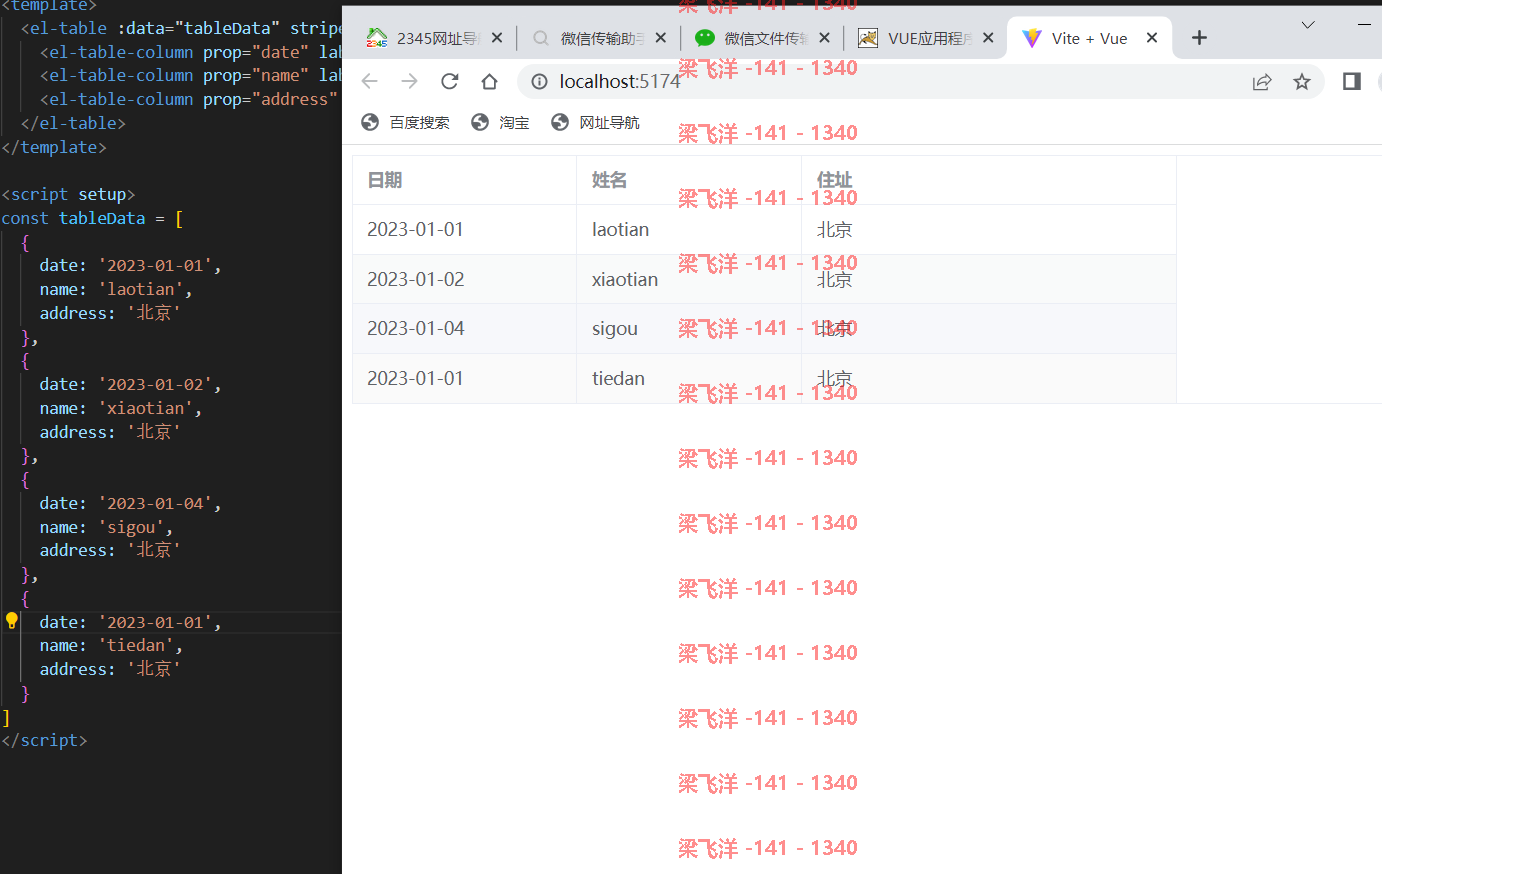Open the 网址导航 bookmark
The width and height of the screenshot is (1536, 874).
tap(595, 122)
